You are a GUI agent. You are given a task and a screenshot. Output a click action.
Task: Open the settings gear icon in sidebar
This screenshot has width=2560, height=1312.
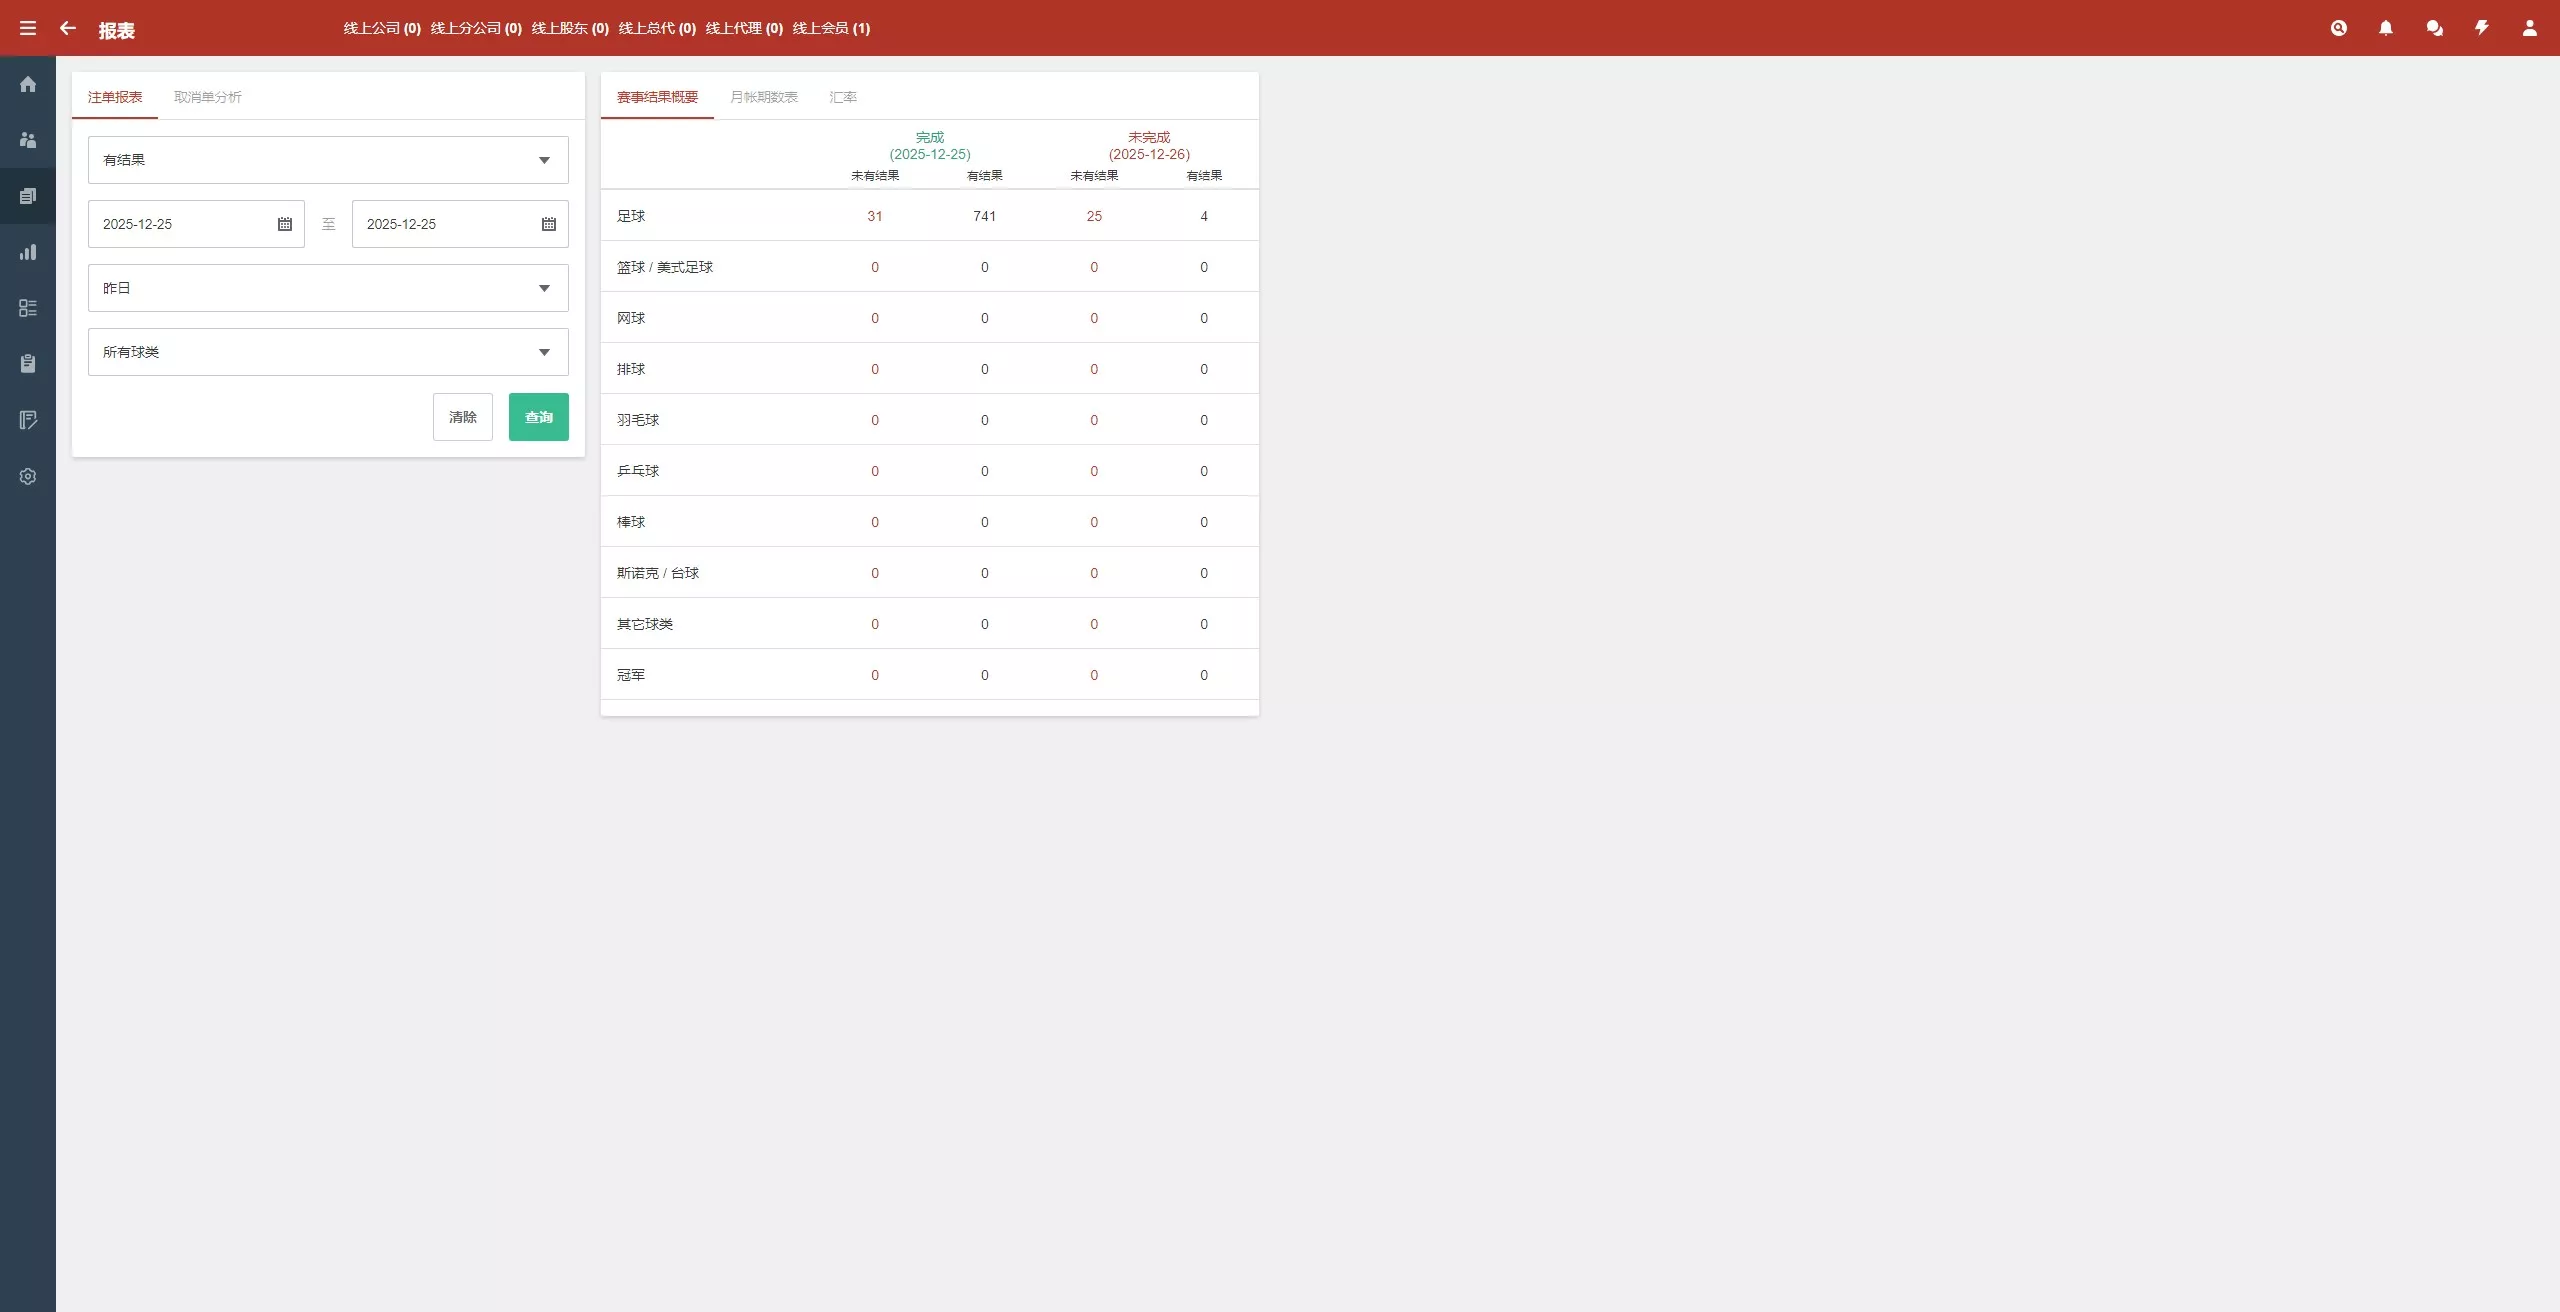pos(28,476)
